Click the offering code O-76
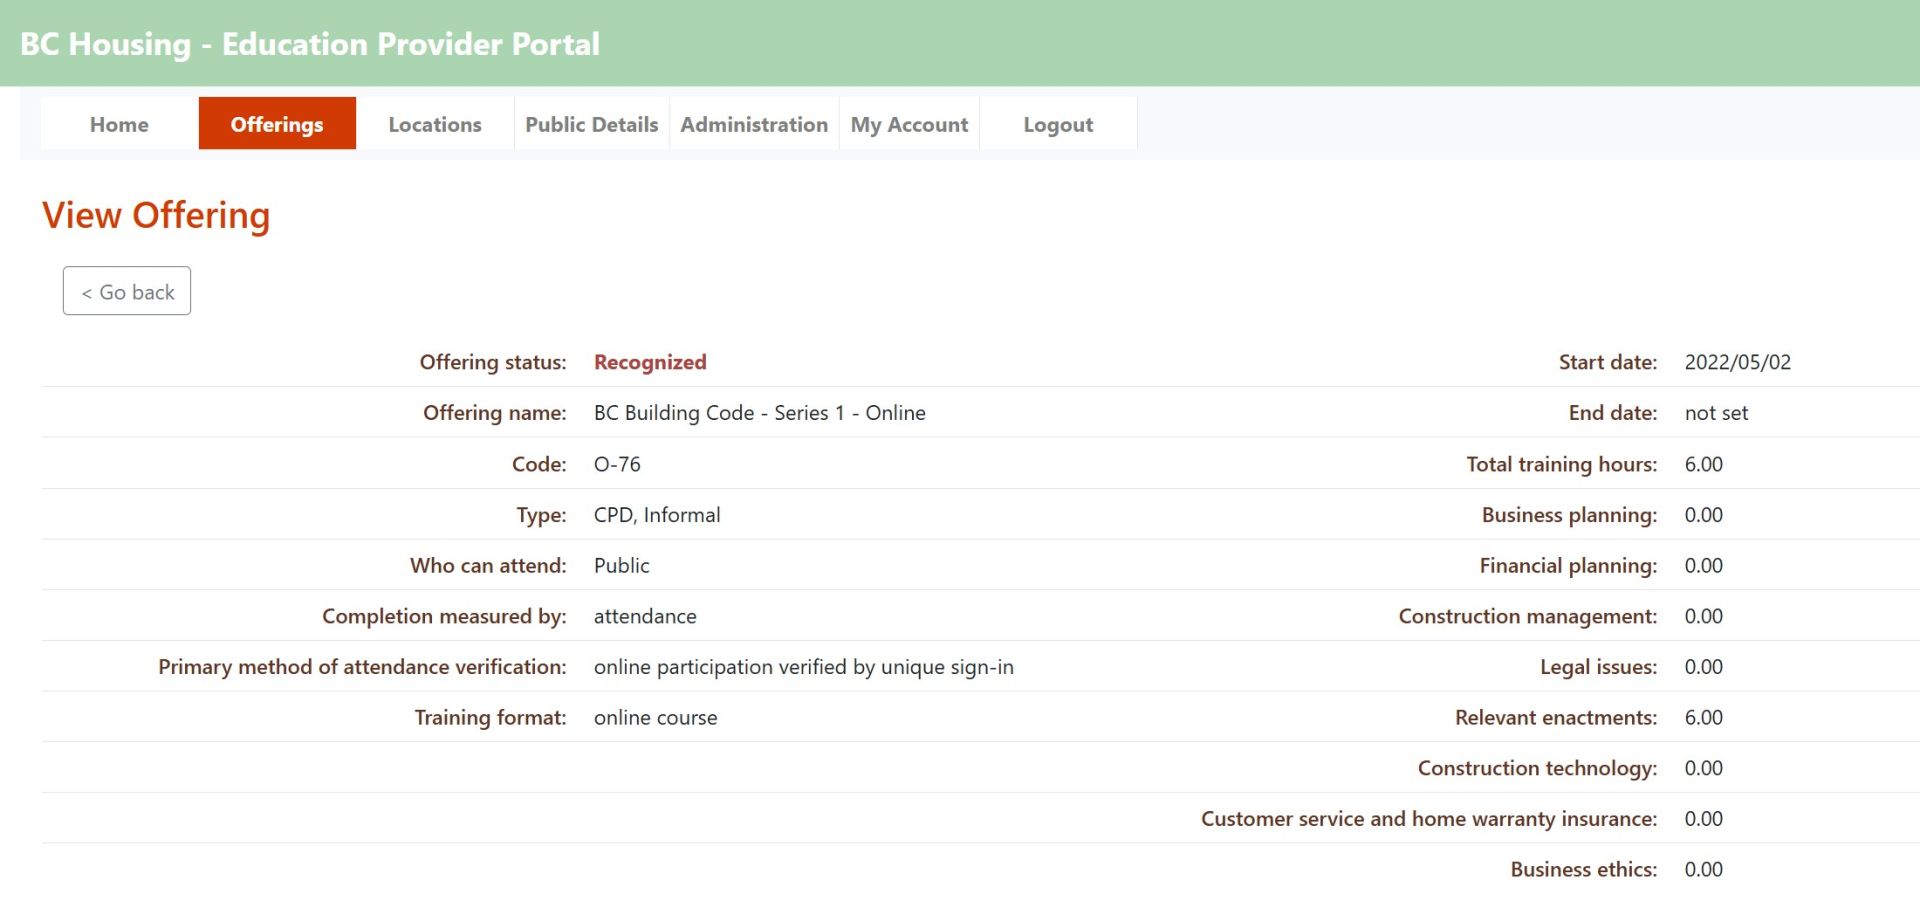Viewport: 1920px width, 901px height. click(617, 464)
